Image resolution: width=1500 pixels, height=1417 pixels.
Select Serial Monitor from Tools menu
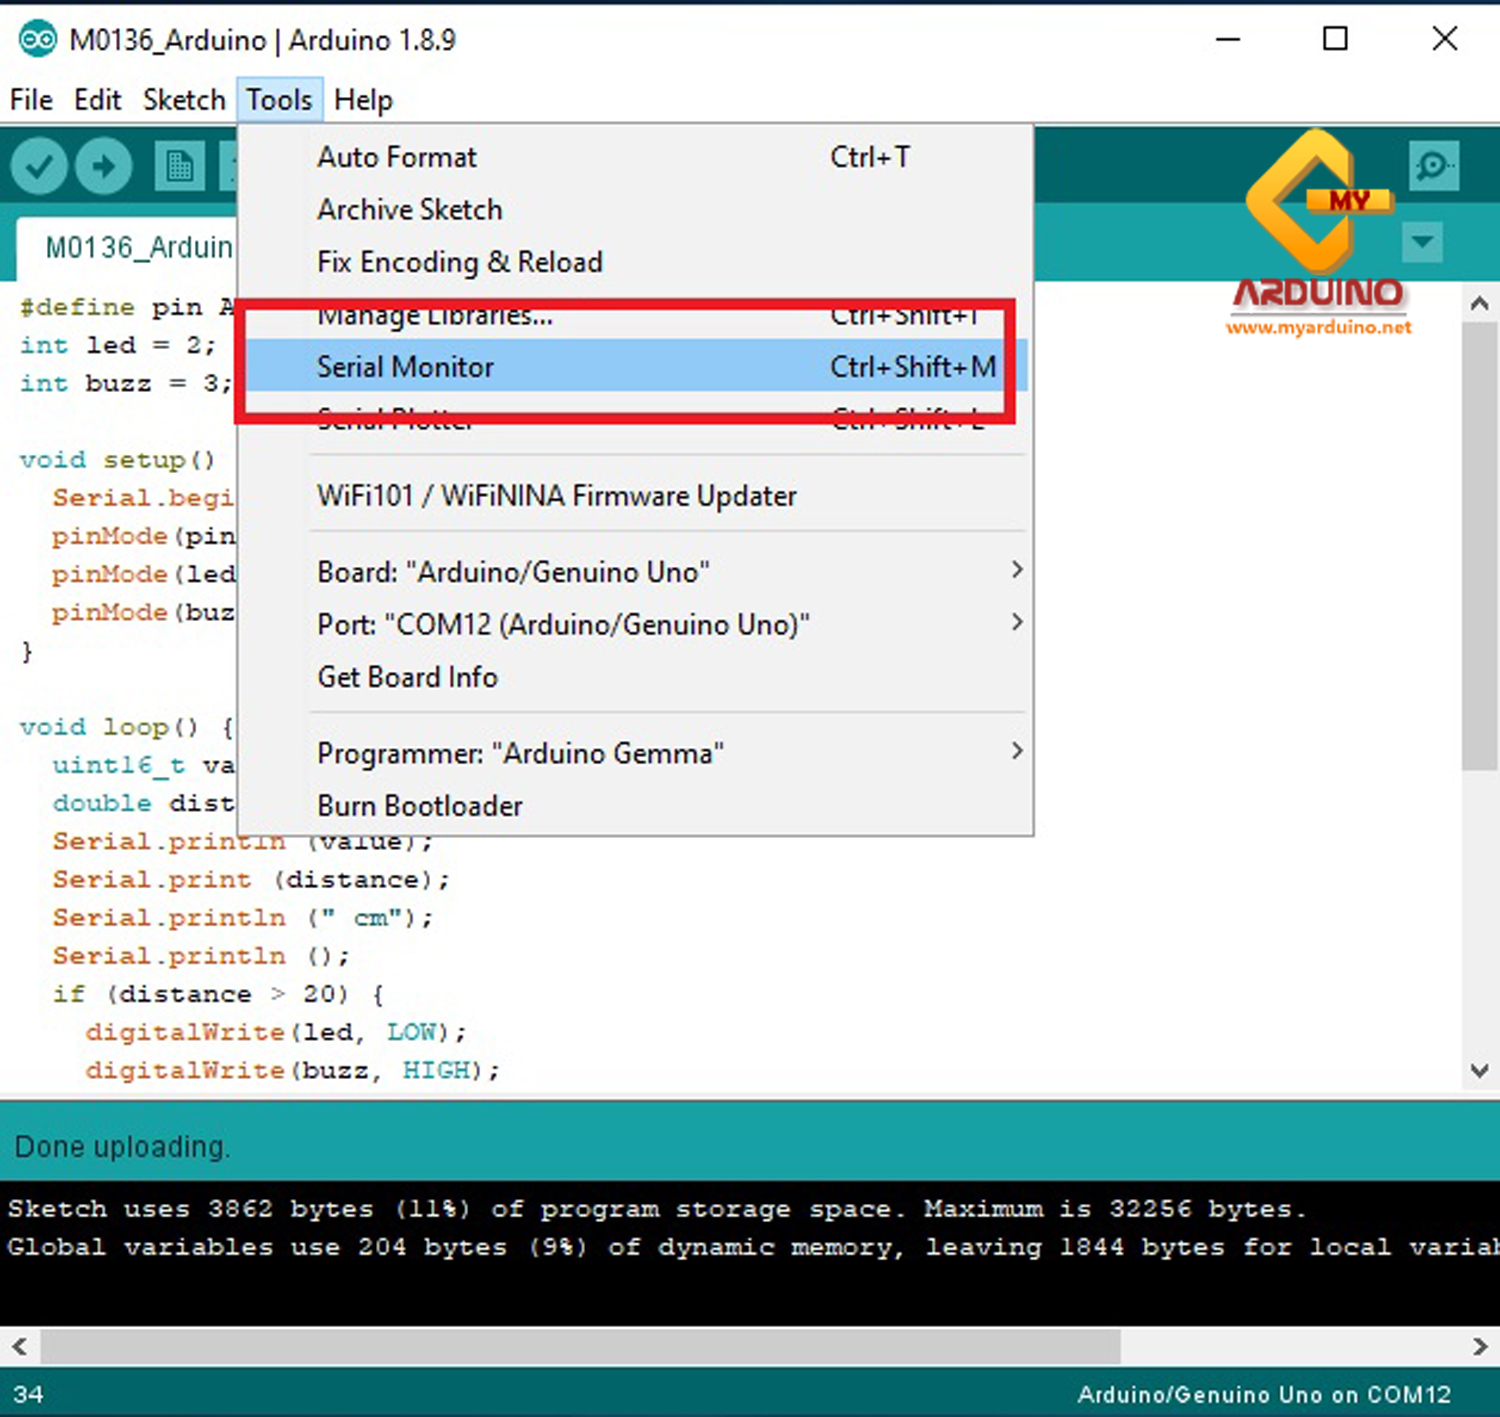click(406, 367)
